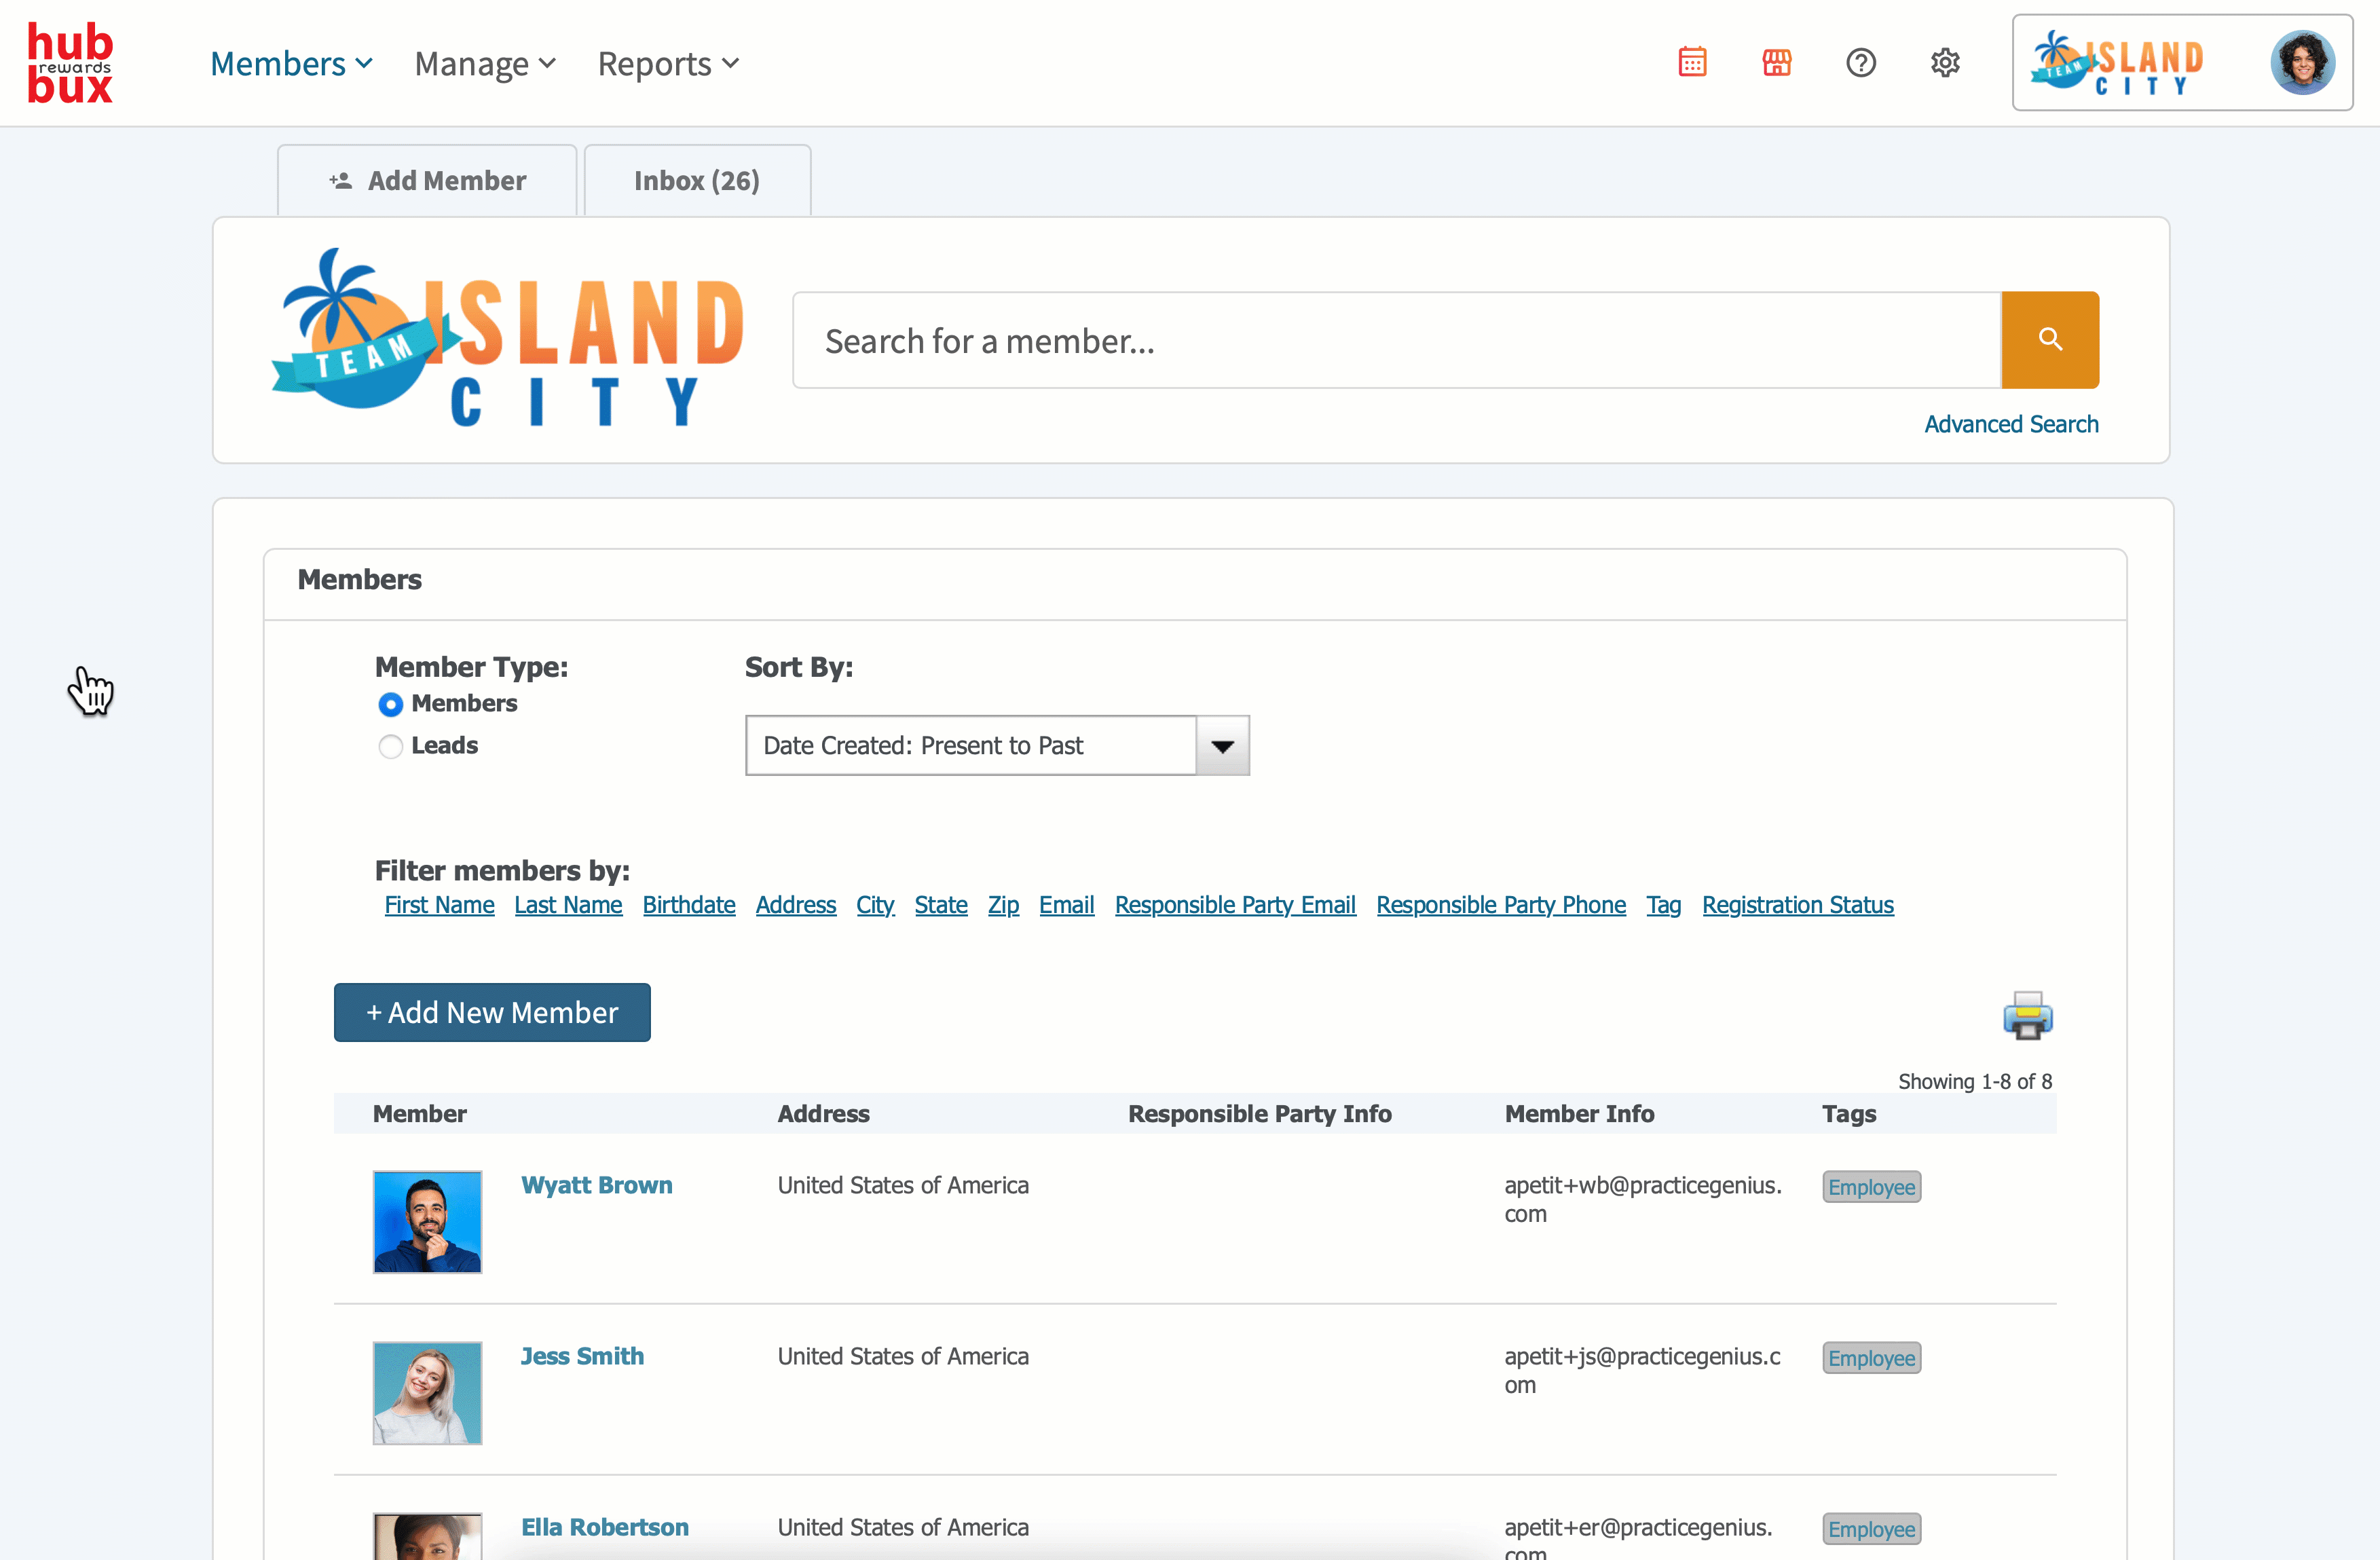Click the printer icon above the table

2027,1016
